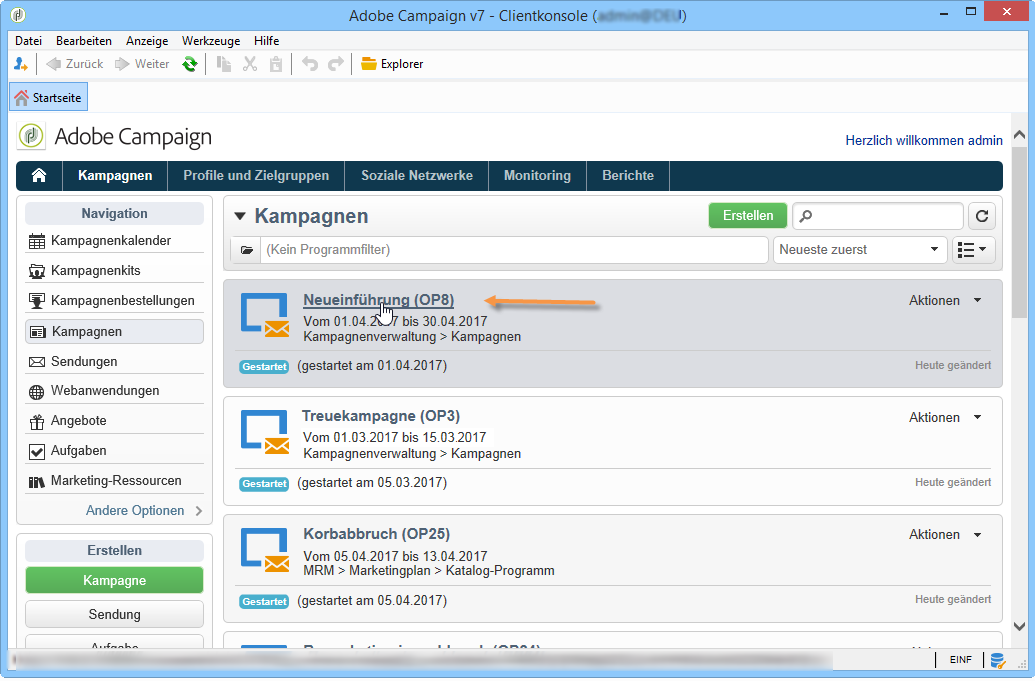This screenshot has height=681, width=1035.
Task: Select Kampagnenkalender in the navigation
Action: [x=114, y=241]
